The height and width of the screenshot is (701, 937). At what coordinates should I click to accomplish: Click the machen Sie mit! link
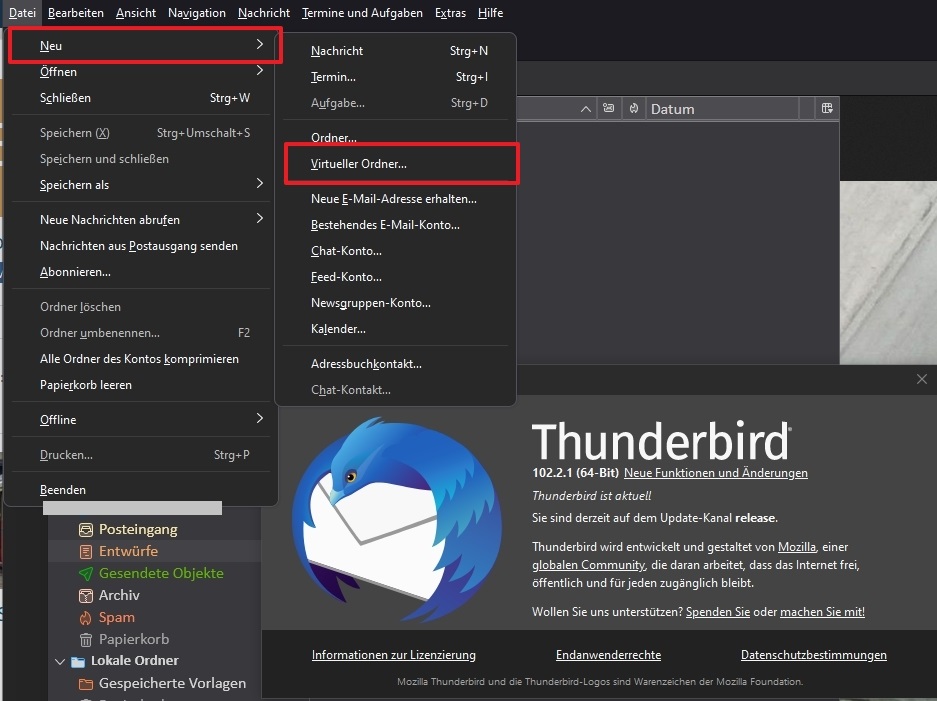[x=822, y=612]
